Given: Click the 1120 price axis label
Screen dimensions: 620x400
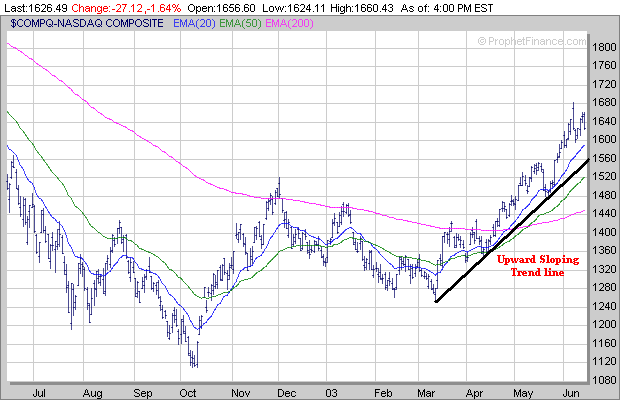Looking at the screenshot, I should click(604, 361).
